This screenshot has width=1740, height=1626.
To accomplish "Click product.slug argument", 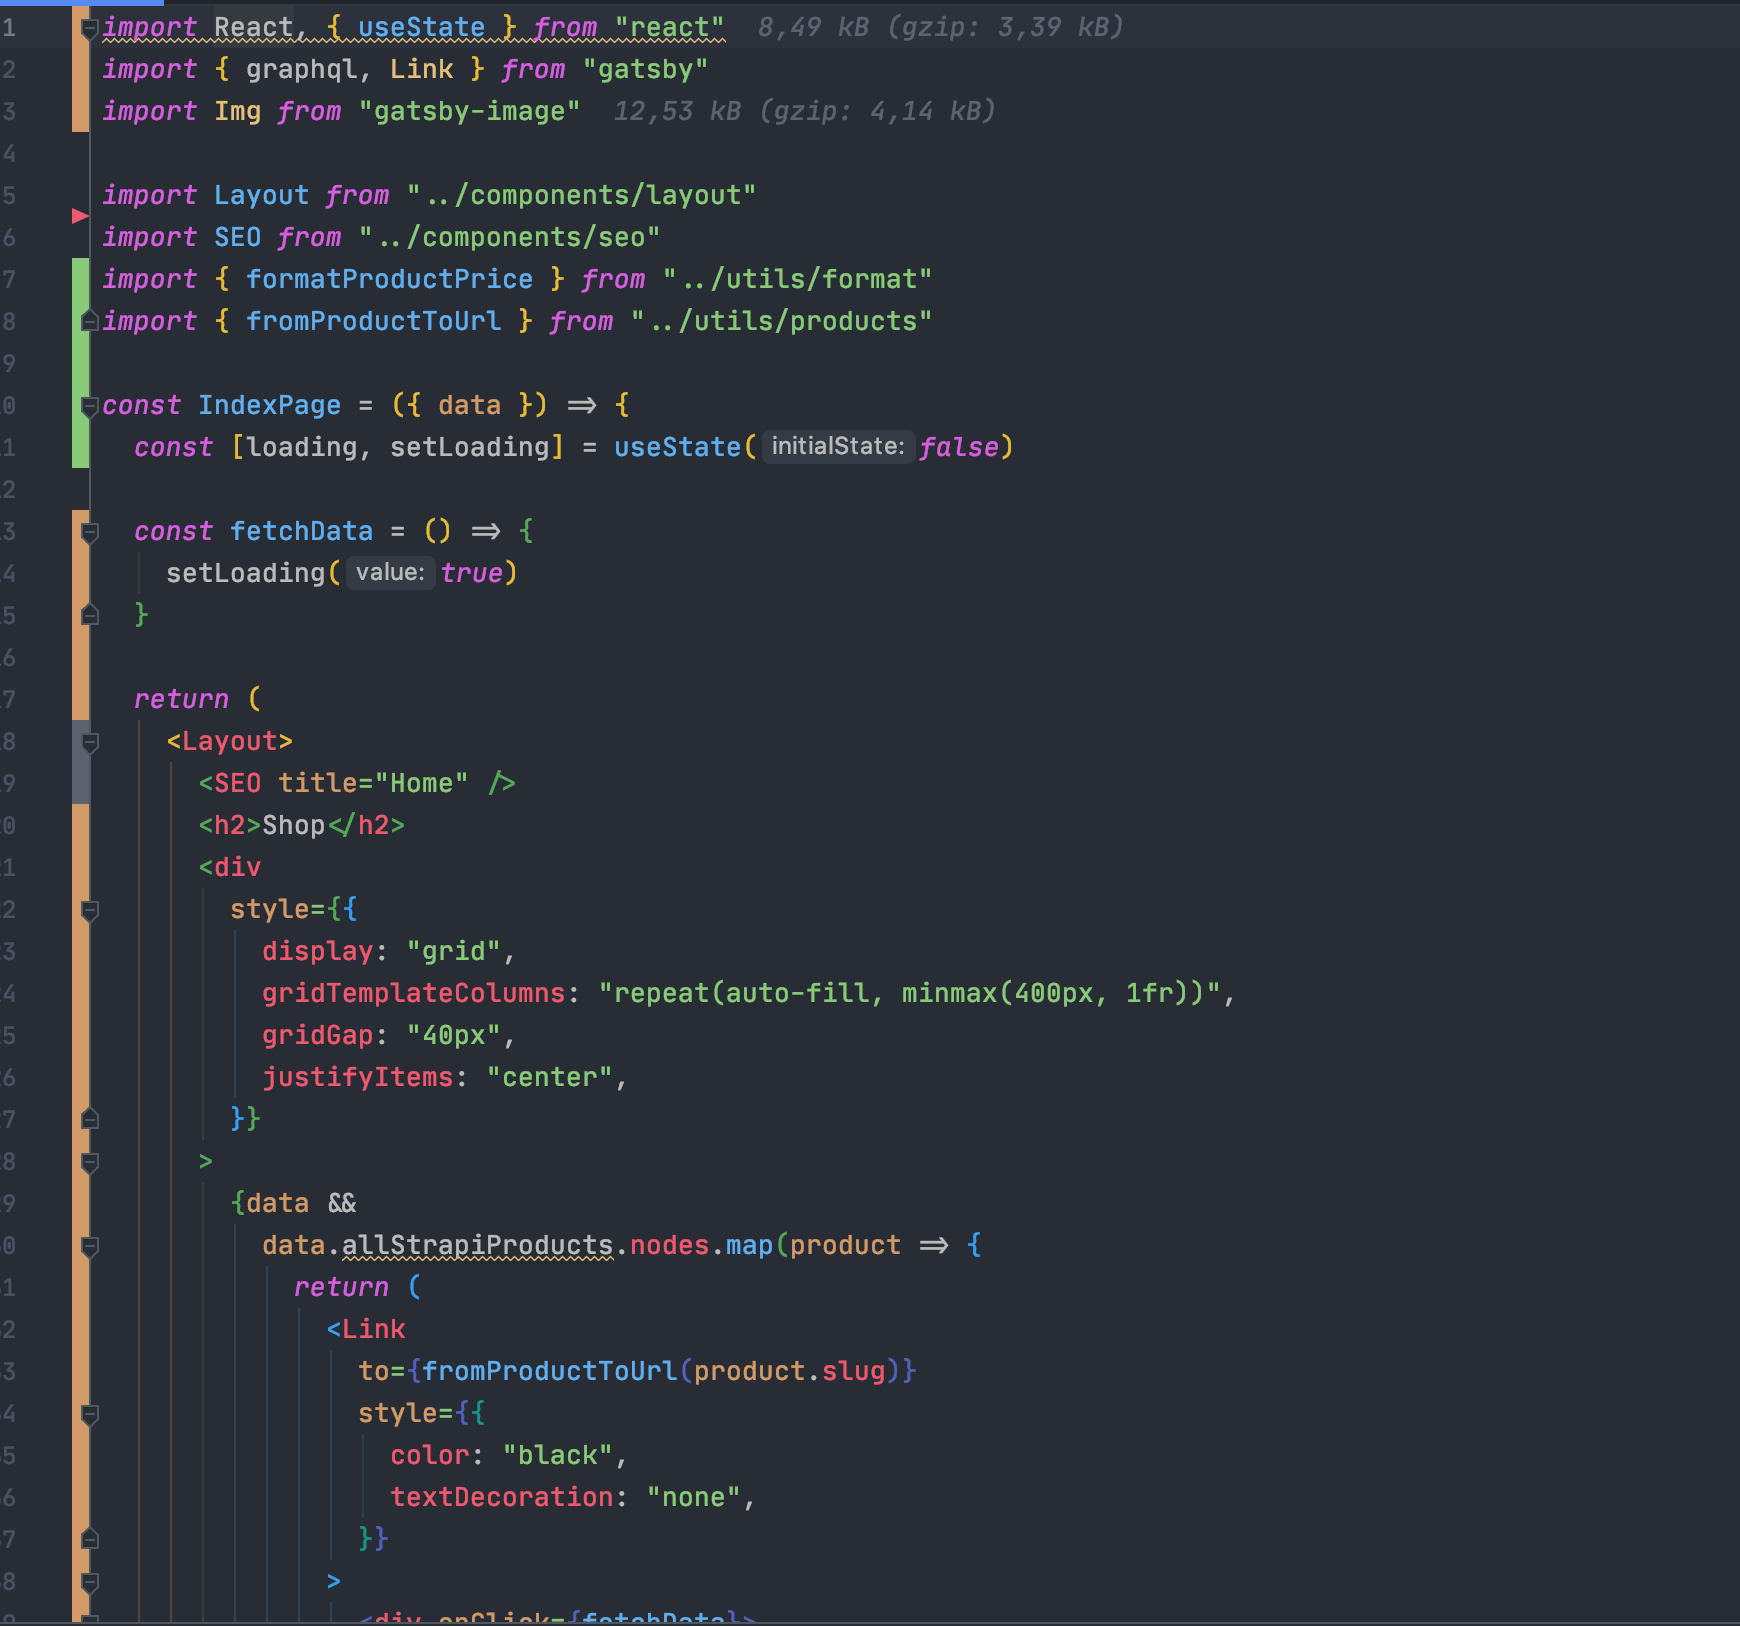I will [x=789, y=1371].
